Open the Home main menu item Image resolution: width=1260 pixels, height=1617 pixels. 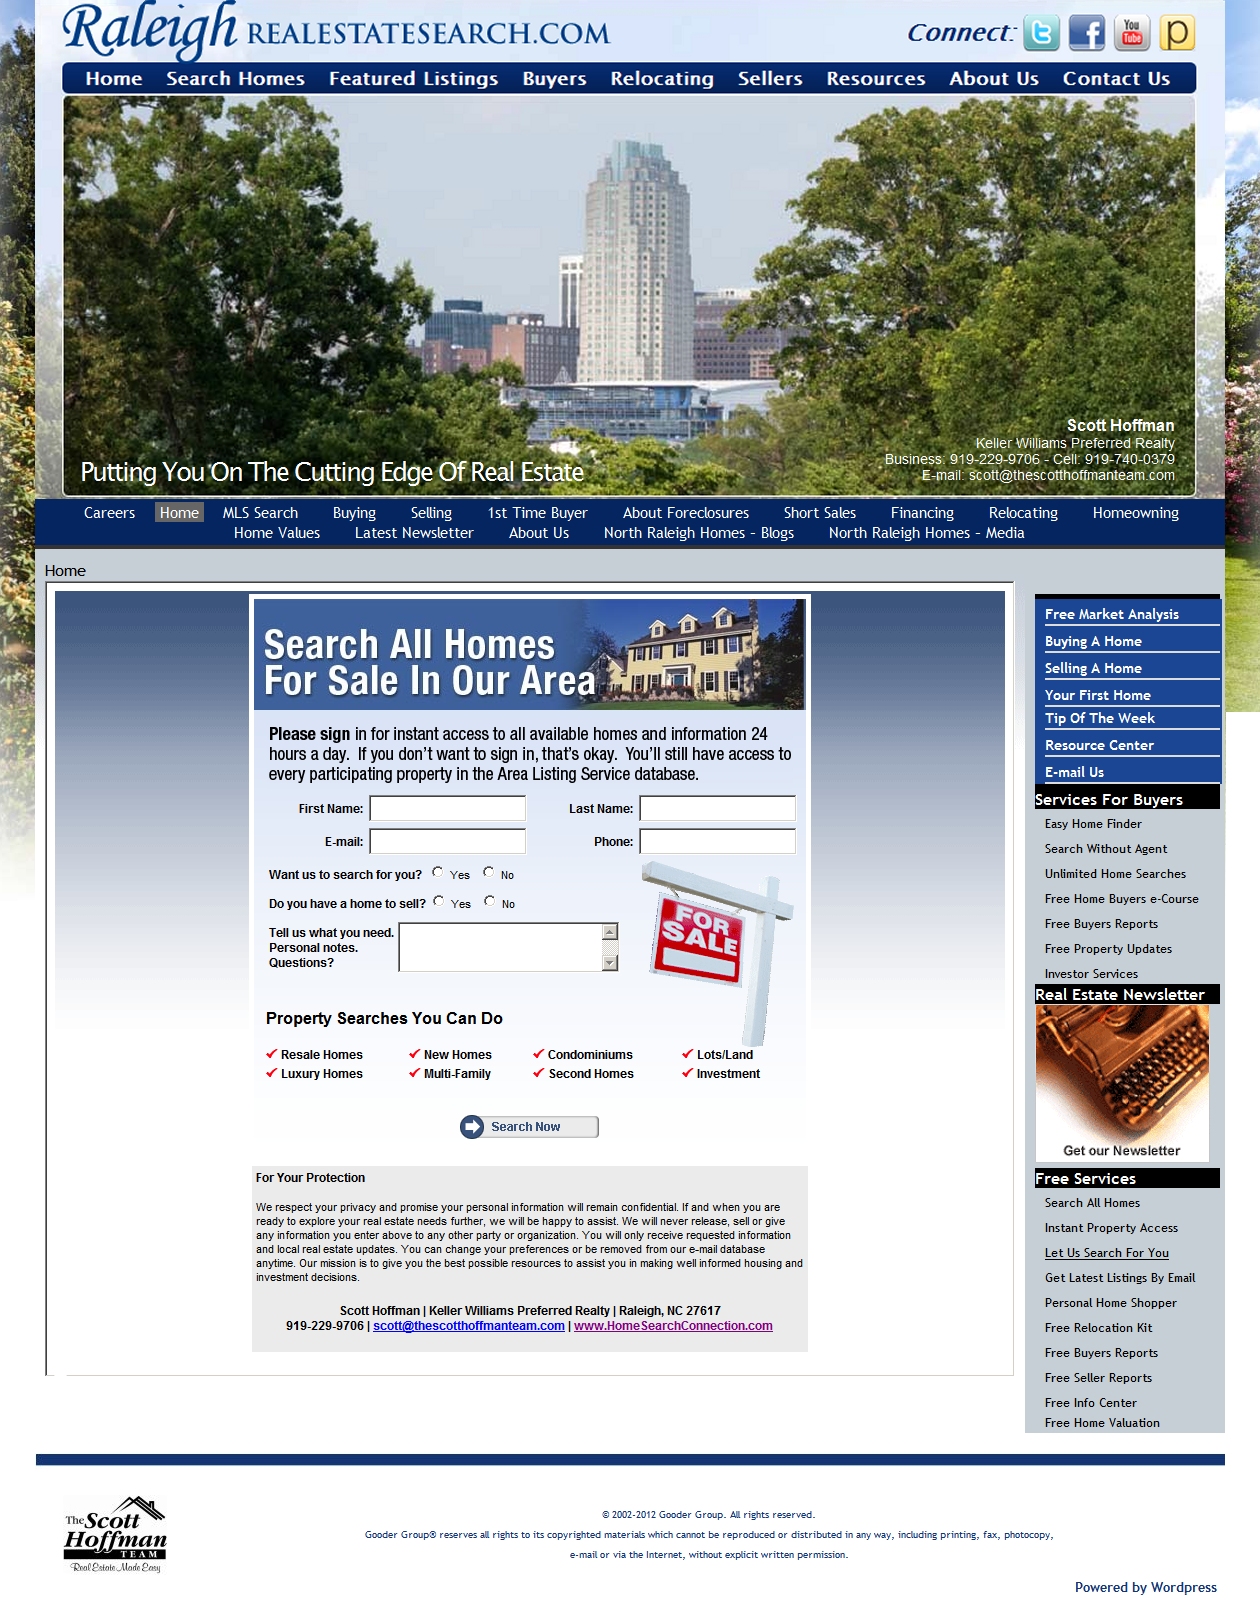pyautogui.click(x=114, y=78)
